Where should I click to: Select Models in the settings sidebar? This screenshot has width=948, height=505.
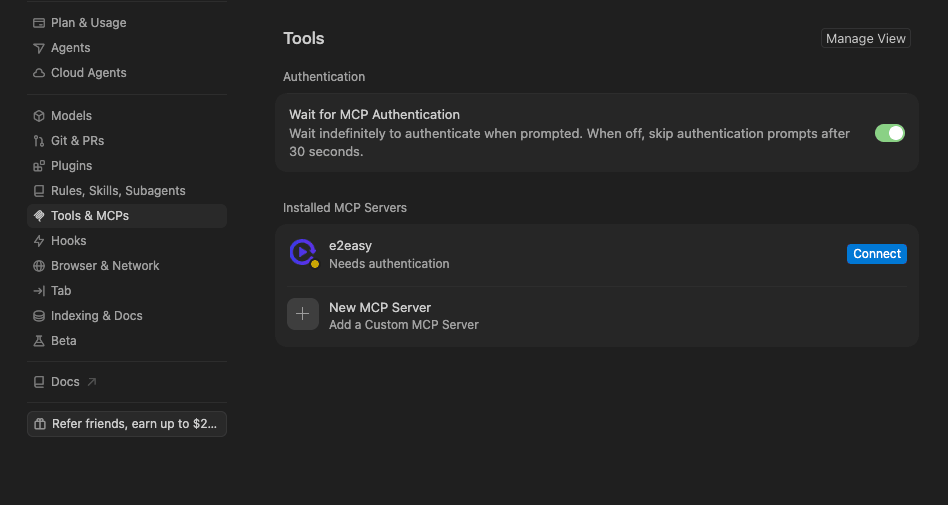(127, 116)
